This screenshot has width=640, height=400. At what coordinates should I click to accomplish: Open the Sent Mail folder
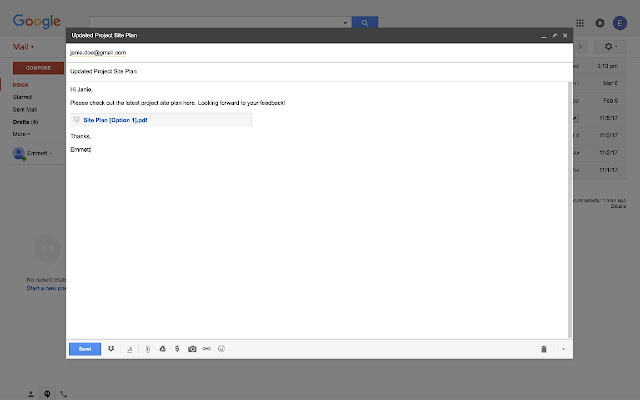coord(24,109)
